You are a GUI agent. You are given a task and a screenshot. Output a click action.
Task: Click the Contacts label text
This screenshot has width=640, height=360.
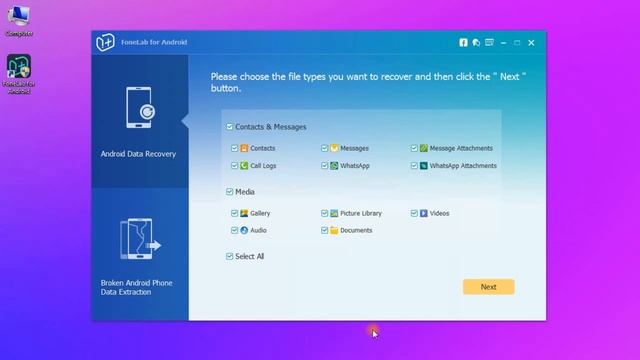(262, 148)
